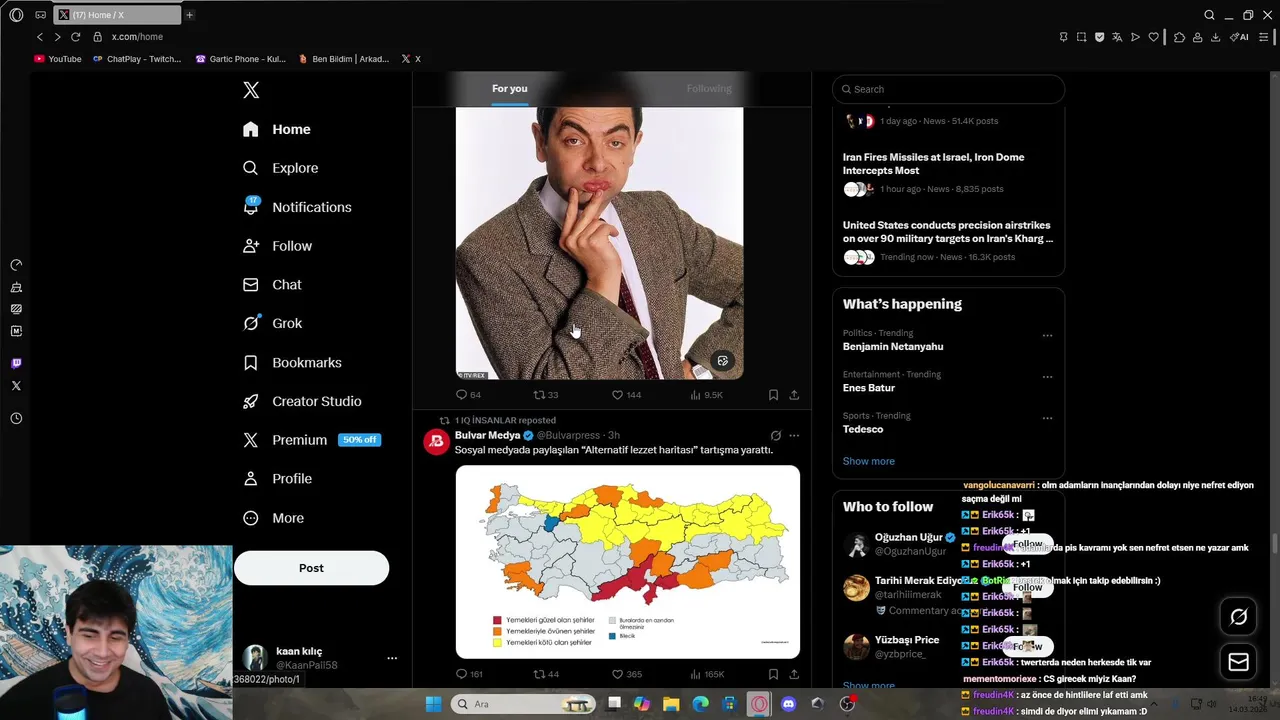Viewport: 1280px width, 720px height.
Task: Open Twitch in the Opera sidebar
Action: pyautogui.click(x=16, y=363)
